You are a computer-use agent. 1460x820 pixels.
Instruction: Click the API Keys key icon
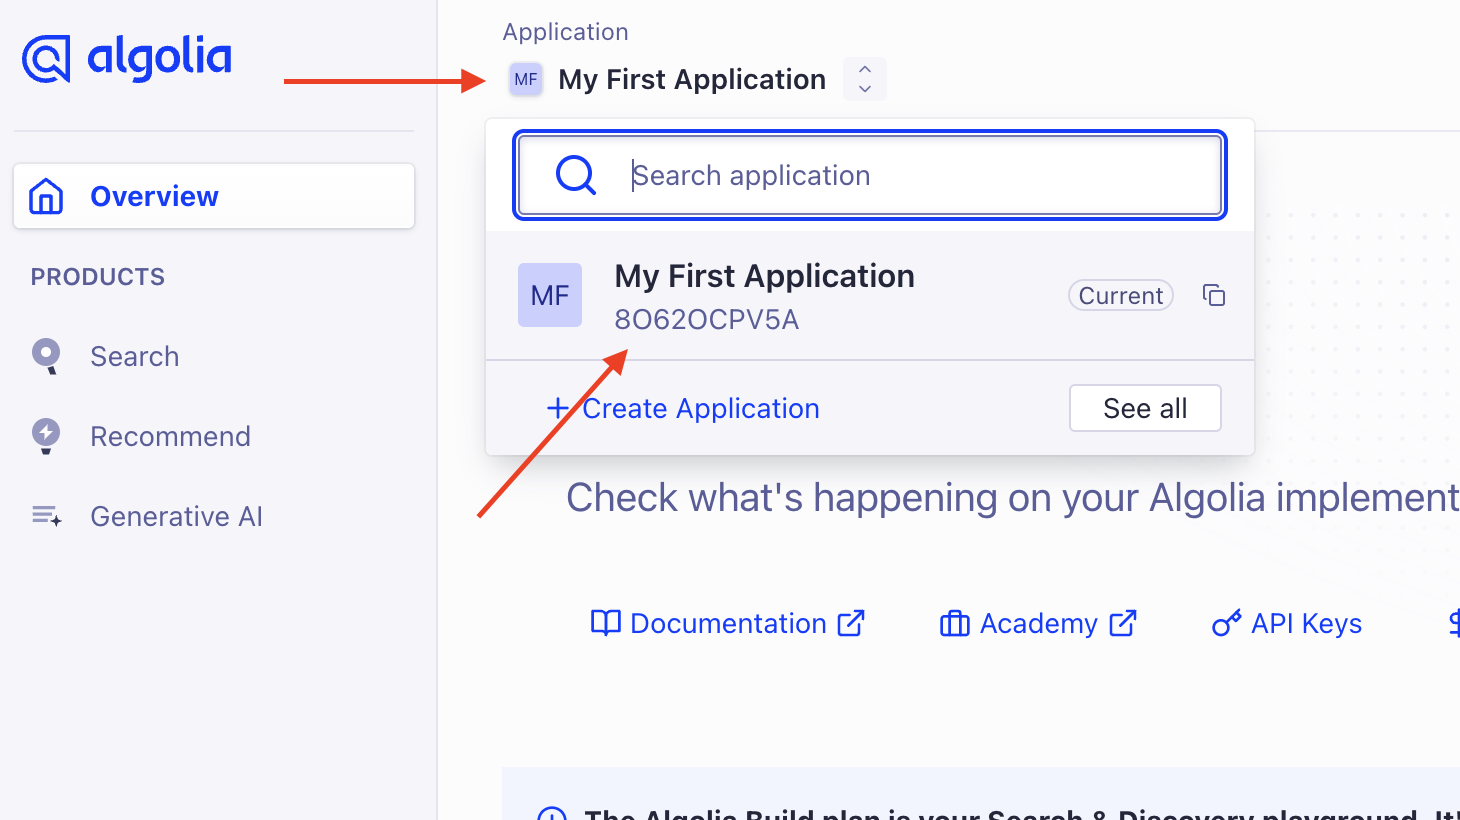[1227, 623]
